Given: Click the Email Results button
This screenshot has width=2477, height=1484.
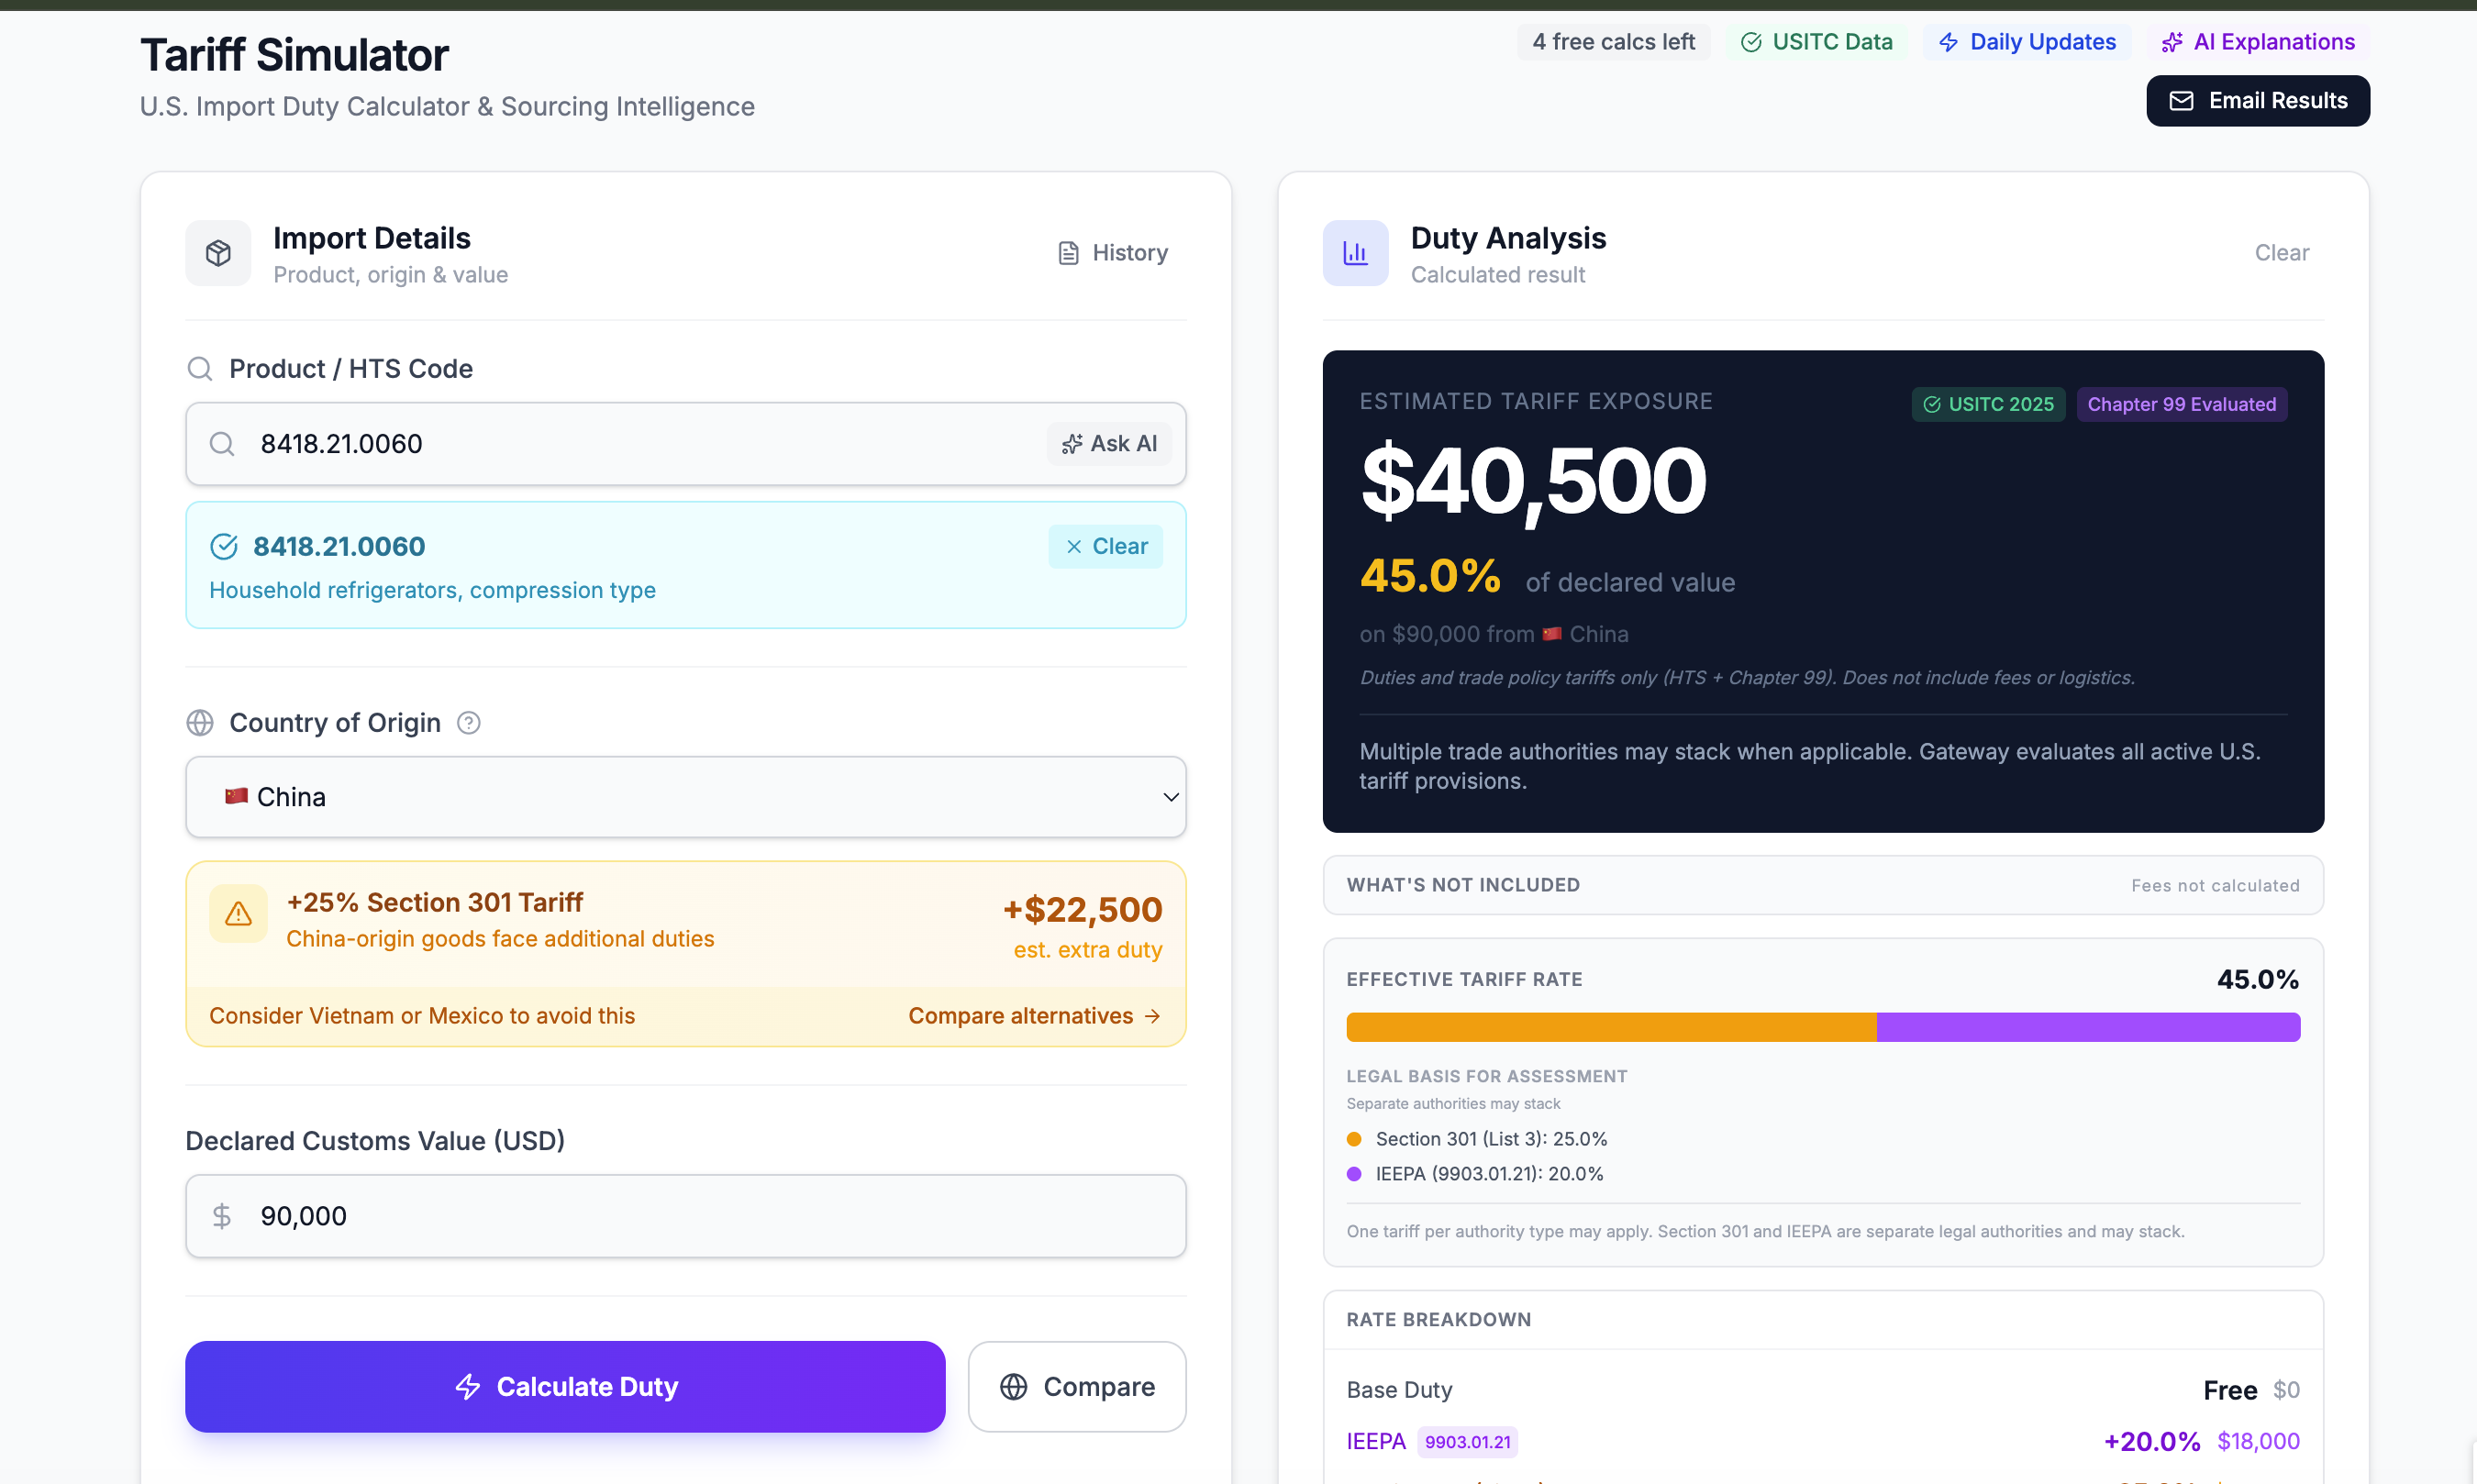Looking at the screenshot, I should (2257, 101).
